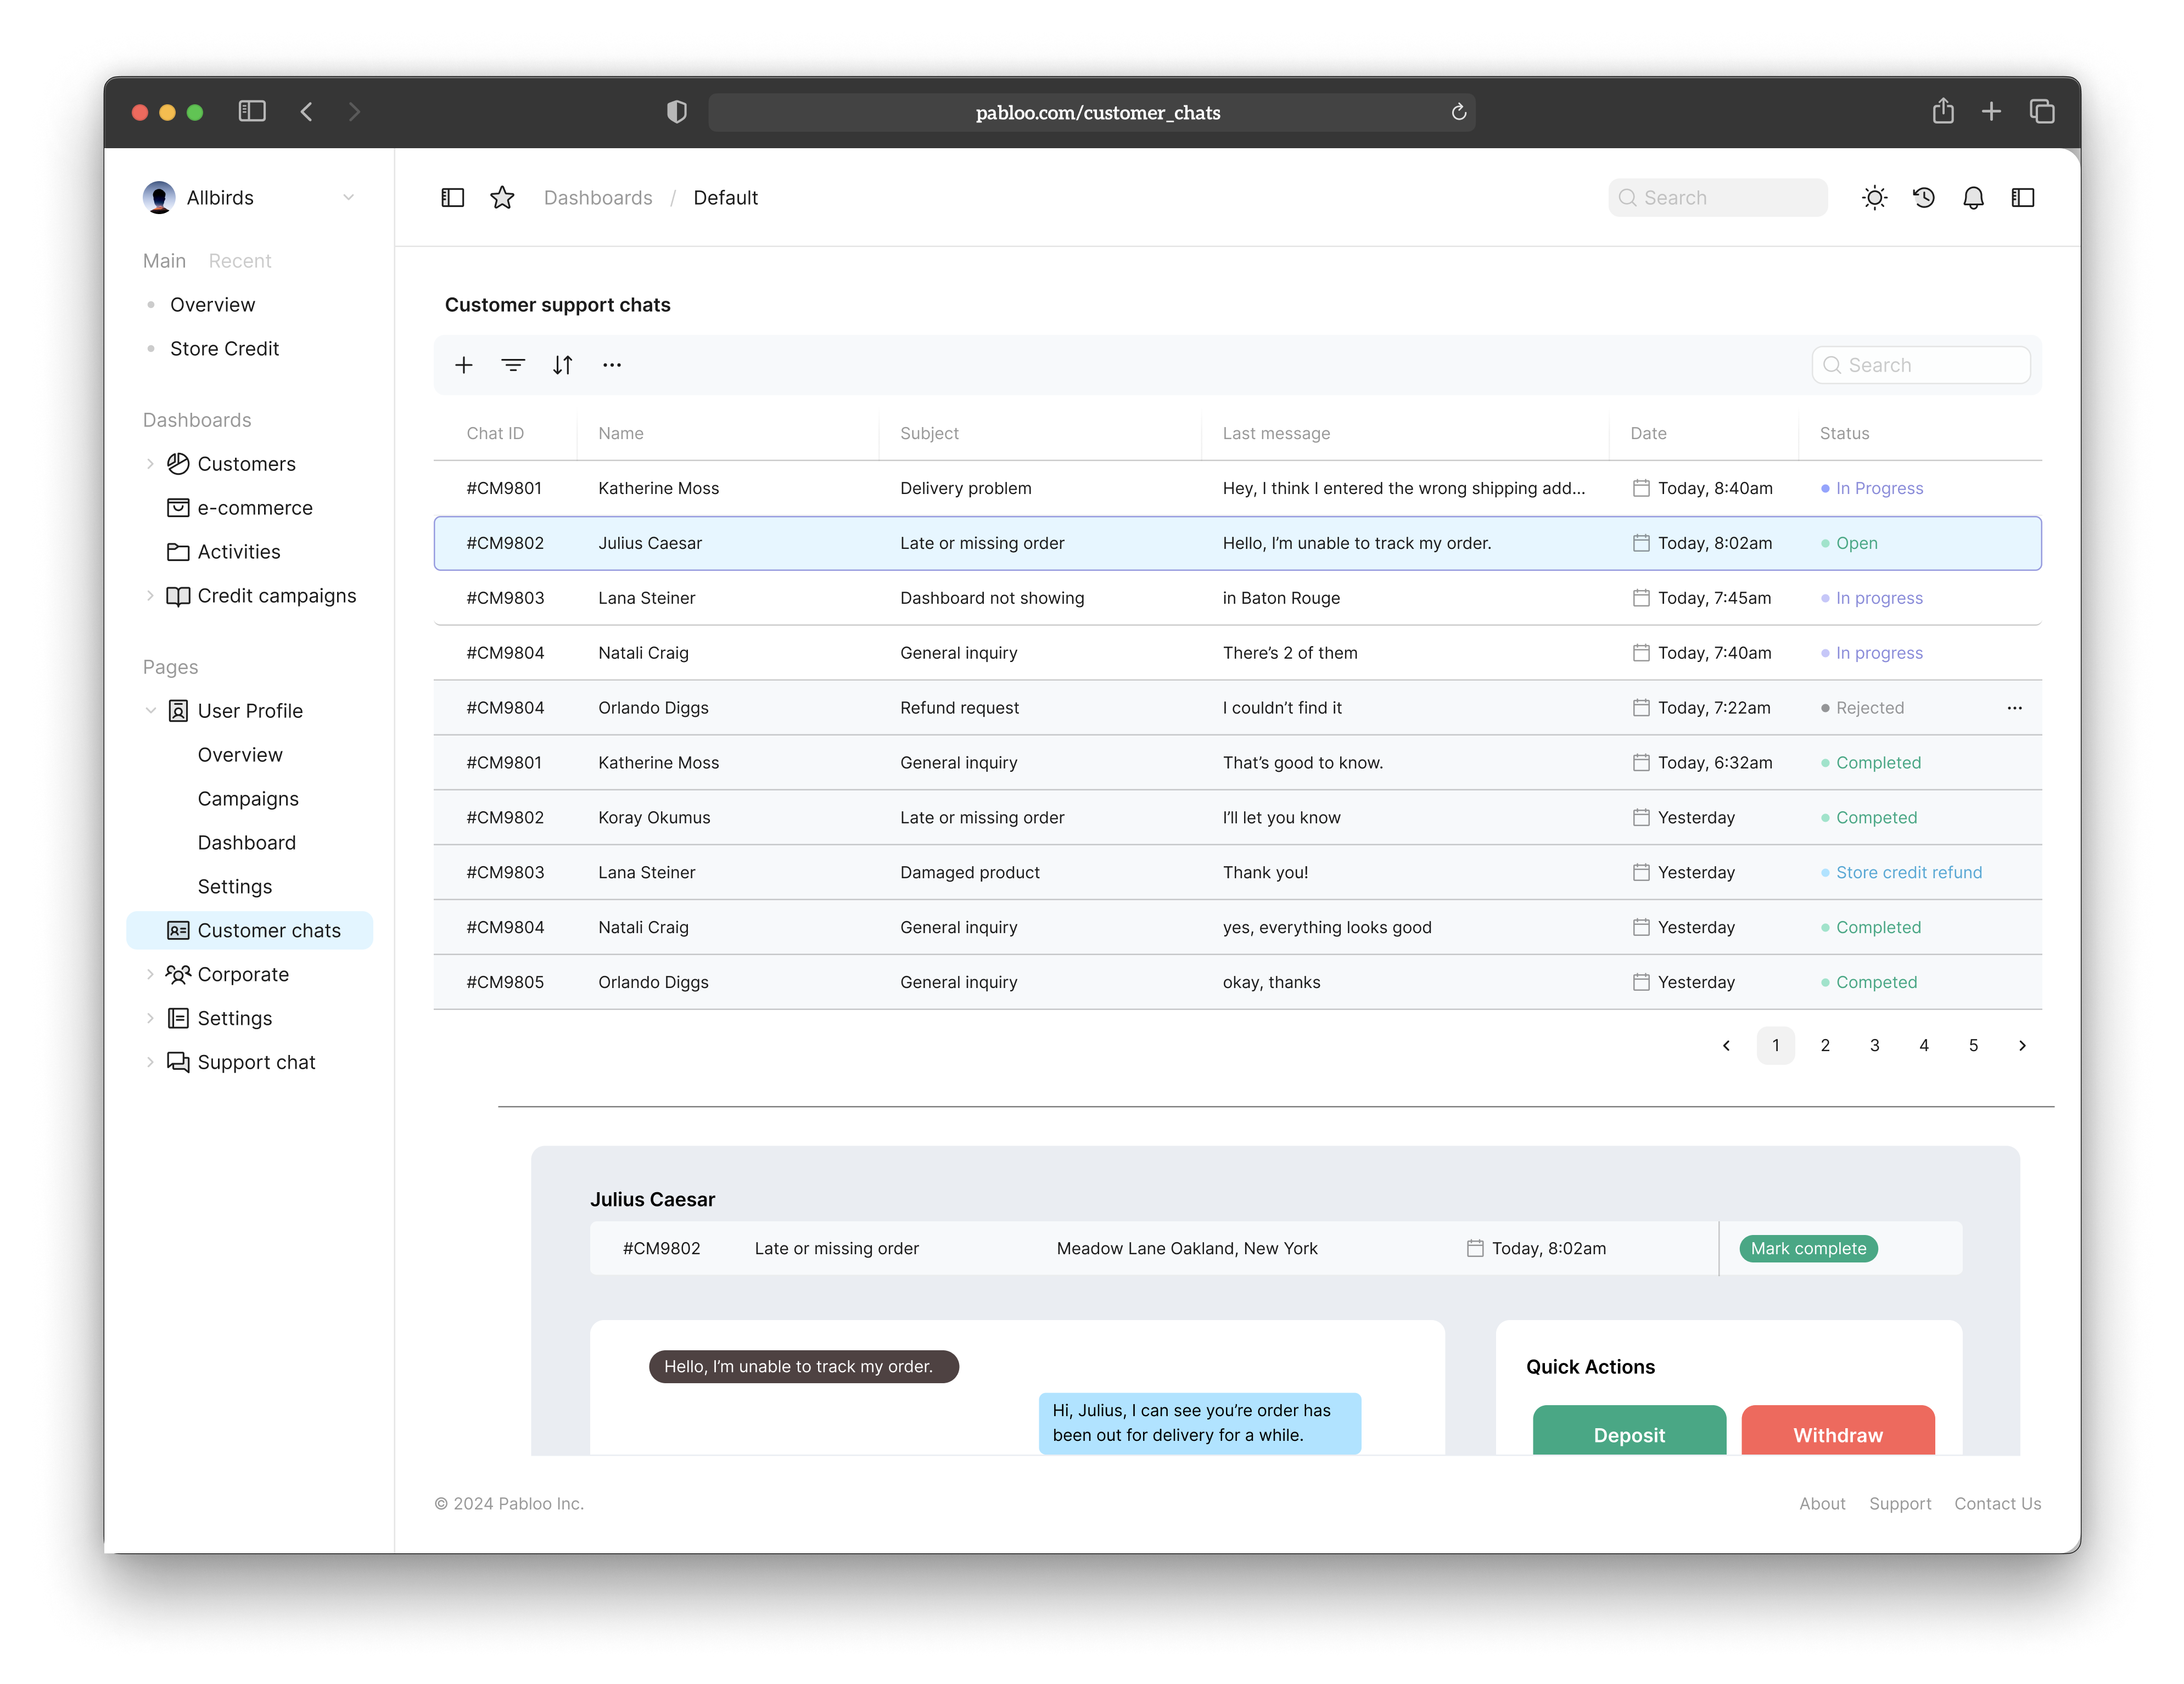Open the notifications bell

coord(1973,198)
